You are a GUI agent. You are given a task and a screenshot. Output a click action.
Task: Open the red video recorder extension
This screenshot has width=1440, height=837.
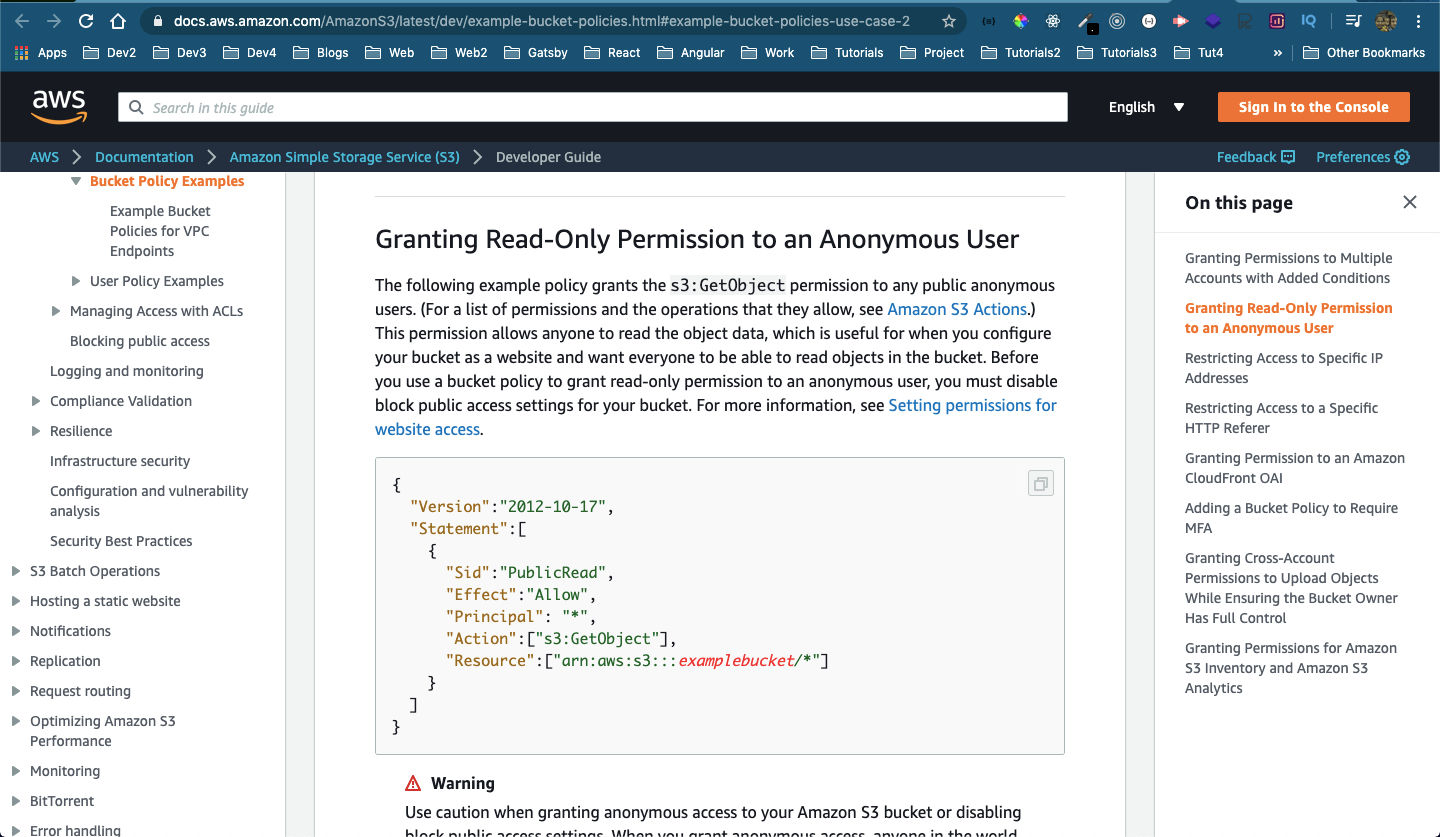point(1181,21)
